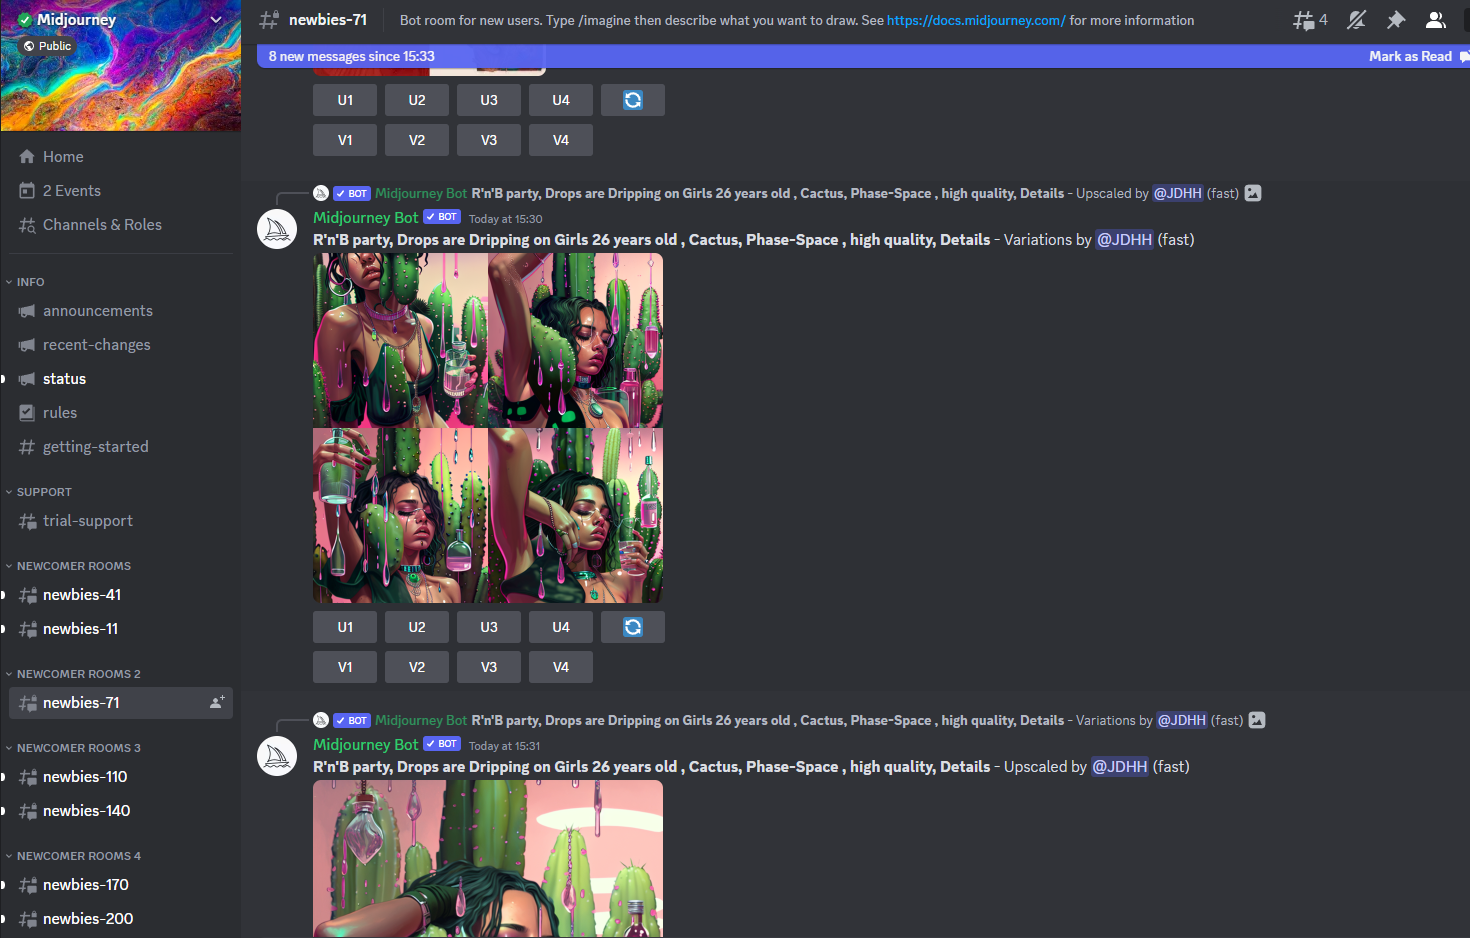Select the newbies-71 channel in sidebar
The width and height of the screenshot is (1470, 938).
(121, 703)
